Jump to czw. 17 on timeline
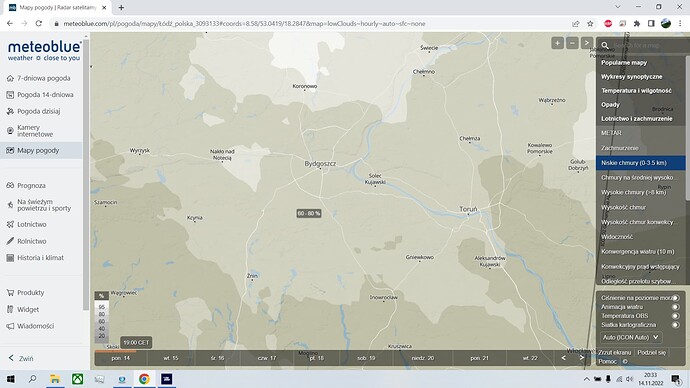The width and height of the screenshot is (690, 388). (266, 358)
